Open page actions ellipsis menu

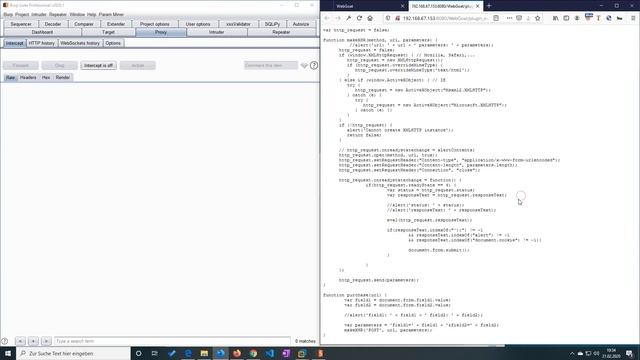(x=509, y=18)
